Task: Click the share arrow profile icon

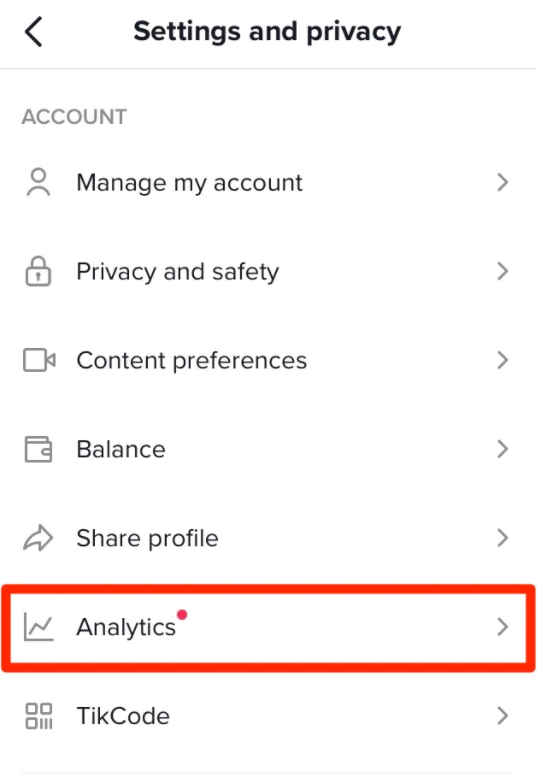Action: pyautogui.click(x=38, y=538)
